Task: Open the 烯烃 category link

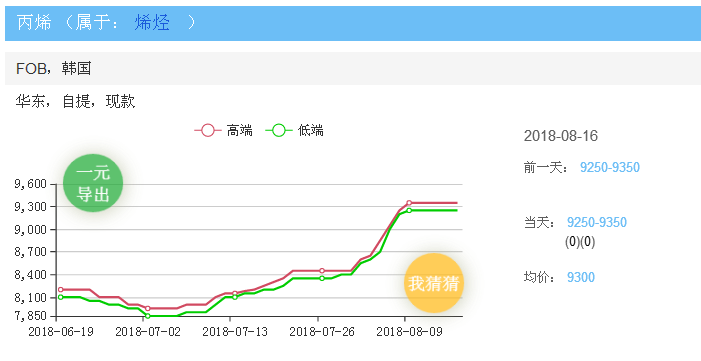Action: [152, 22]
